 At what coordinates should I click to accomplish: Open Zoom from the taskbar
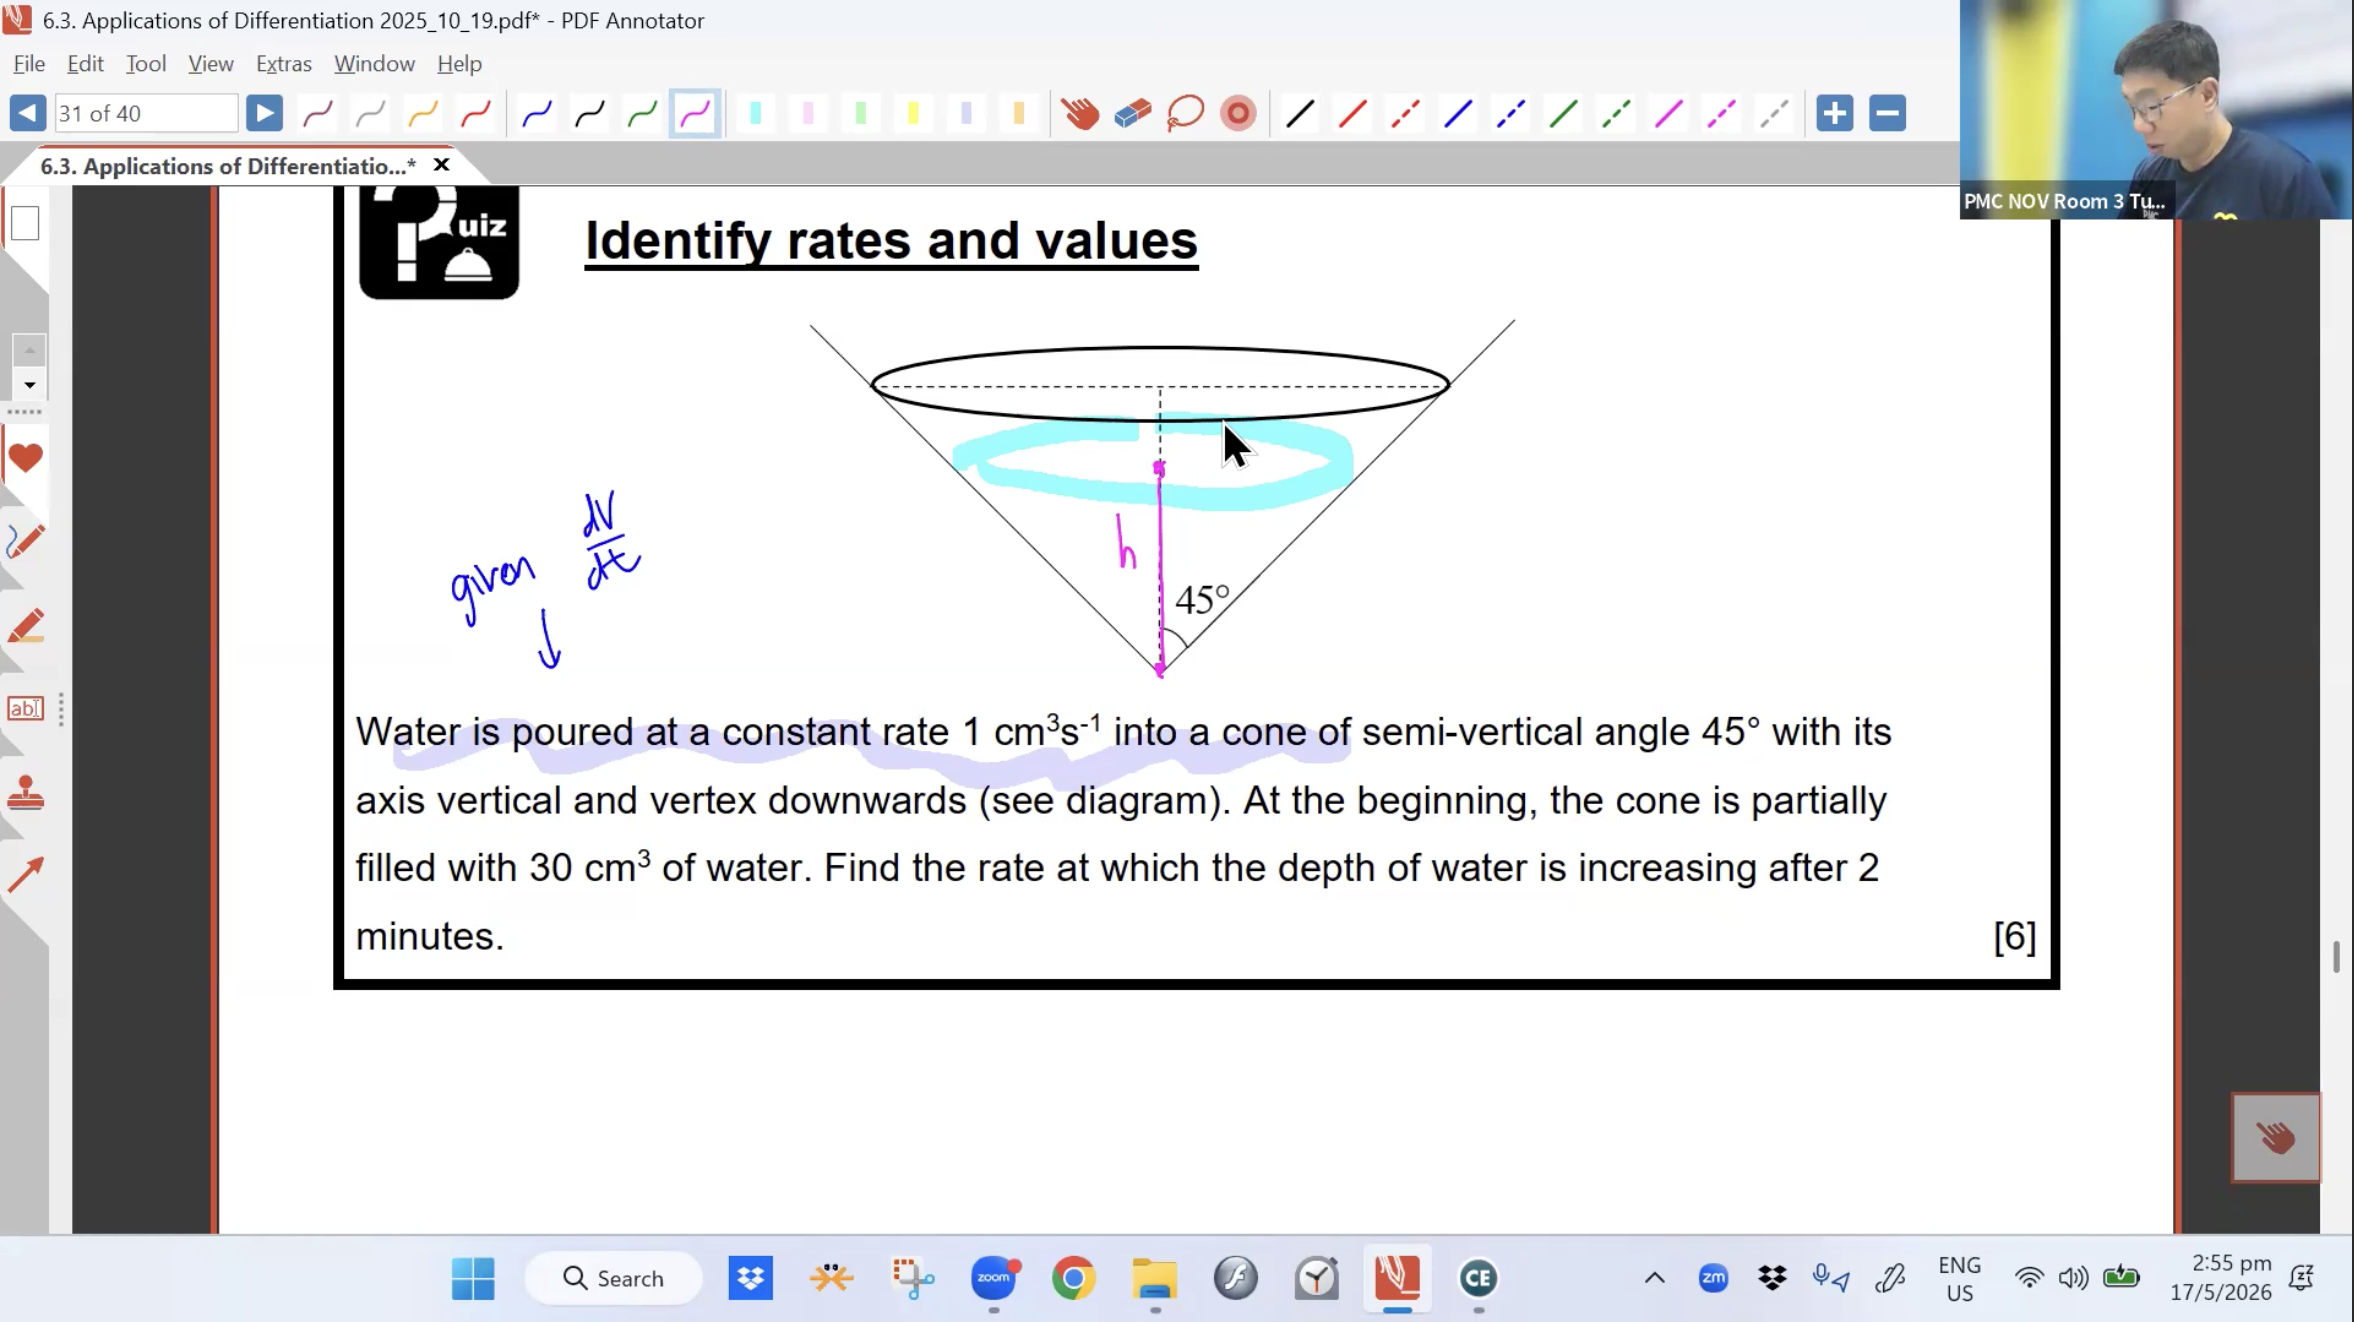coord(994,1278)
